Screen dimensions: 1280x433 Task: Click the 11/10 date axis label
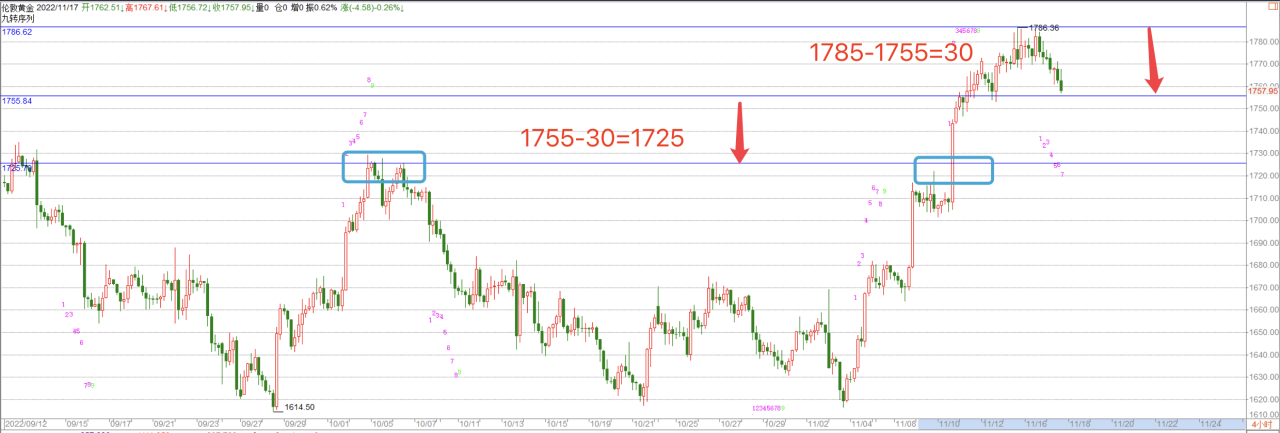950,424
